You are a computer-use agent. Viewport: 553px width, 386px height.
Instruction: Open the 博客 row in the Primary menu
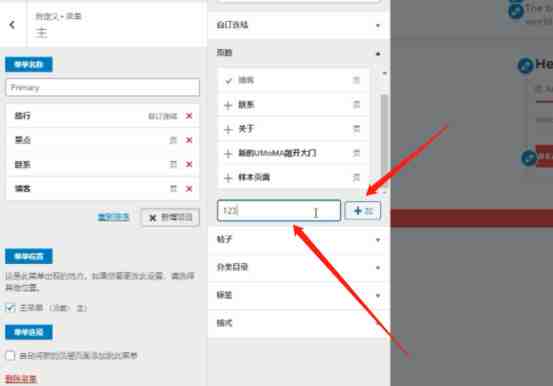[103, 188]
